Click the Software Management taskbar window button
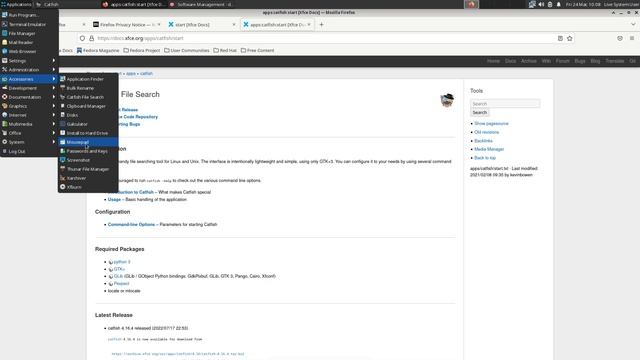Screen dimensions: 640x360 click(x=201, y=4)
